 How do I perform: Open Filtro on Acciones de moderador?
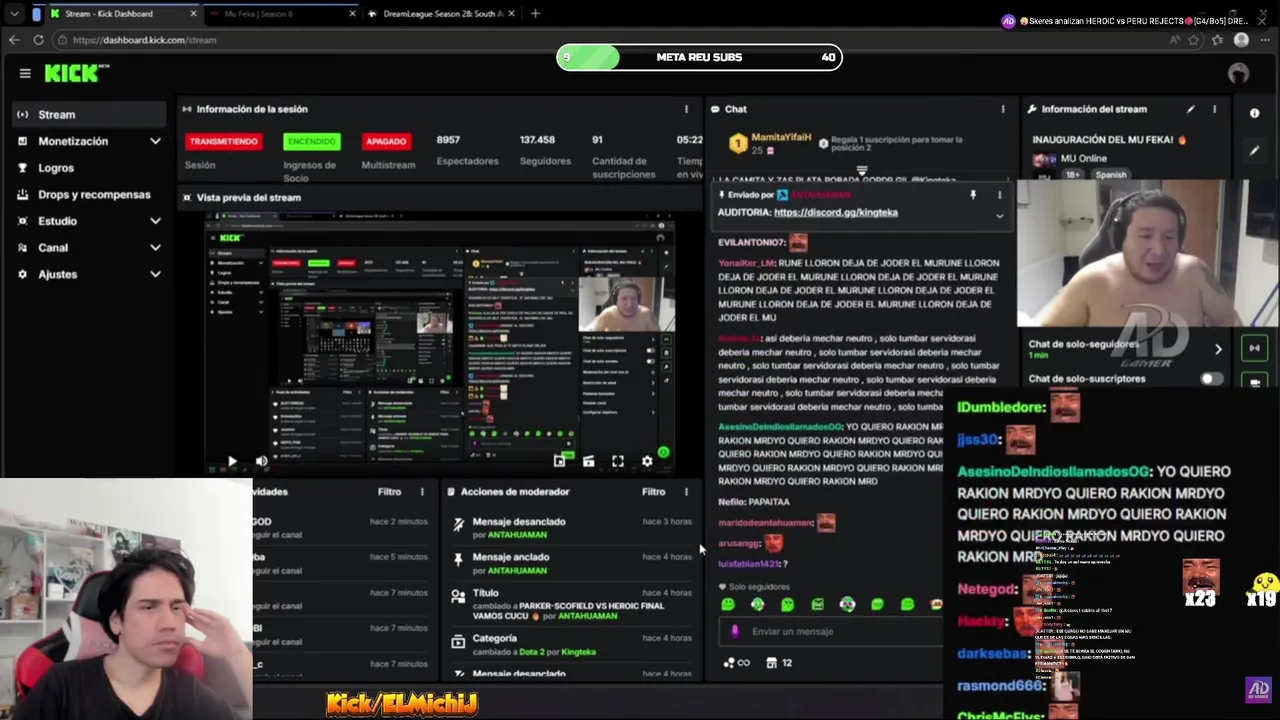tap(653, 492)
